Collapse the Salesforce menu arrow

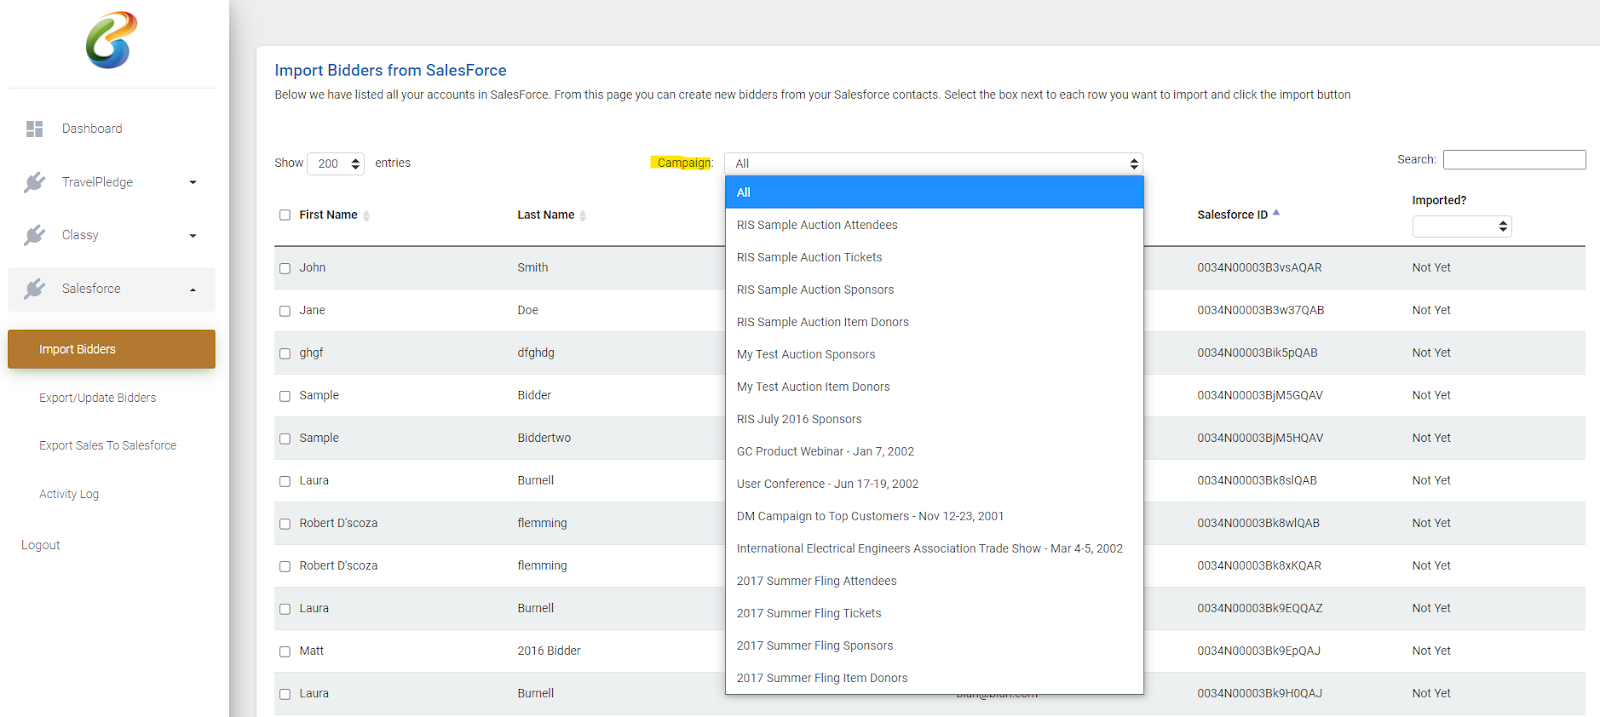(193, 290)
